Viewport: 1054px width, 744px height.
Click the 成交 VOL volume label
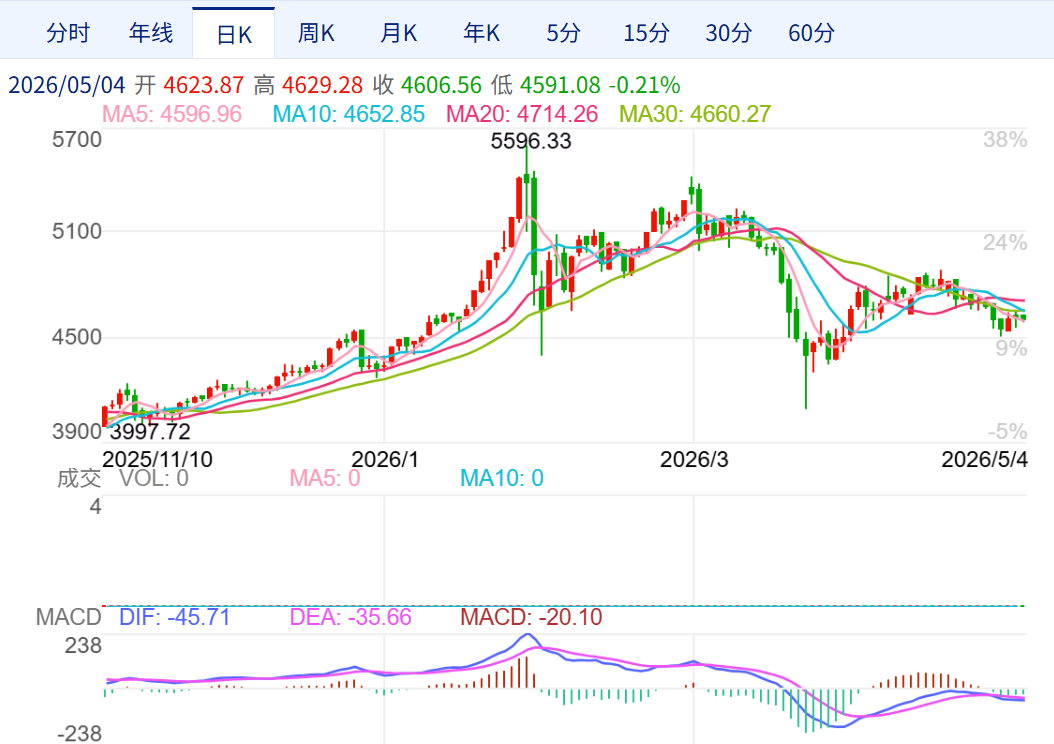pos(122,478)
